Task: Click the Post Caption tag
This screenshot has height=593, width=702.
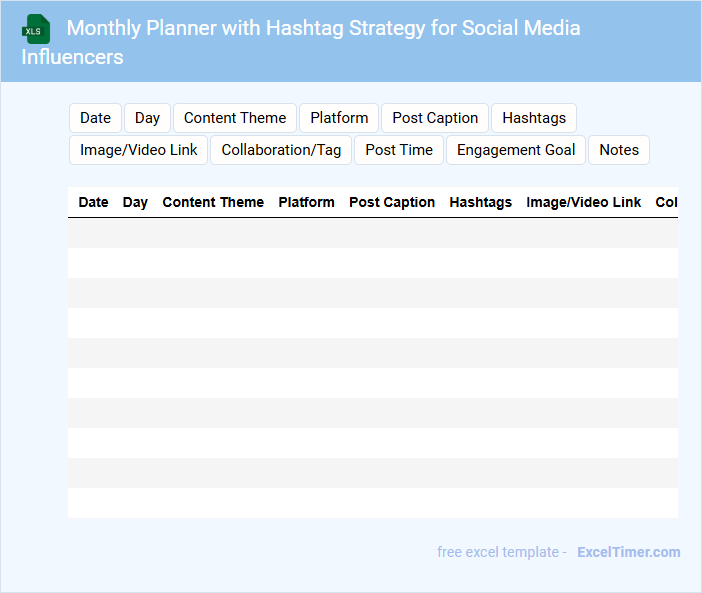Action: click(x=435, y=118)
